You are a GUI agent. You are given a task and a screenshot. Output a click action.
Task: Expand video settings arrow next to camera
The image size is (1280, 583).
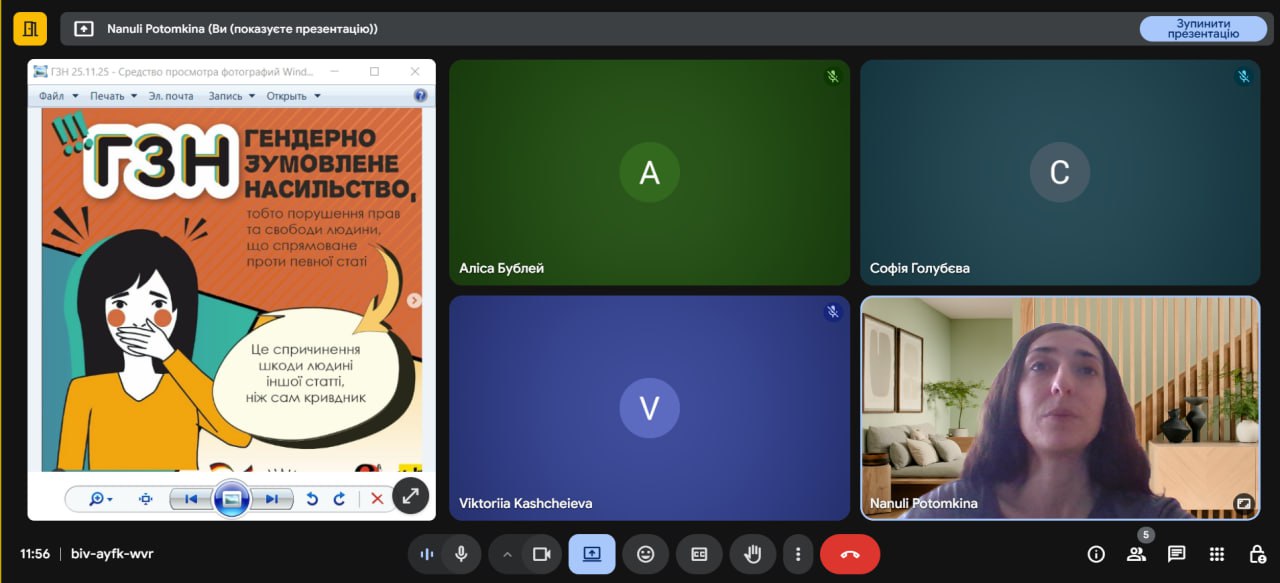click(x=507, y=554)
